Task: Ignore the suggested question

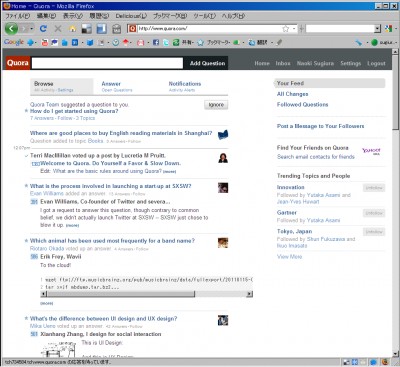Action: tap(216, 105)
